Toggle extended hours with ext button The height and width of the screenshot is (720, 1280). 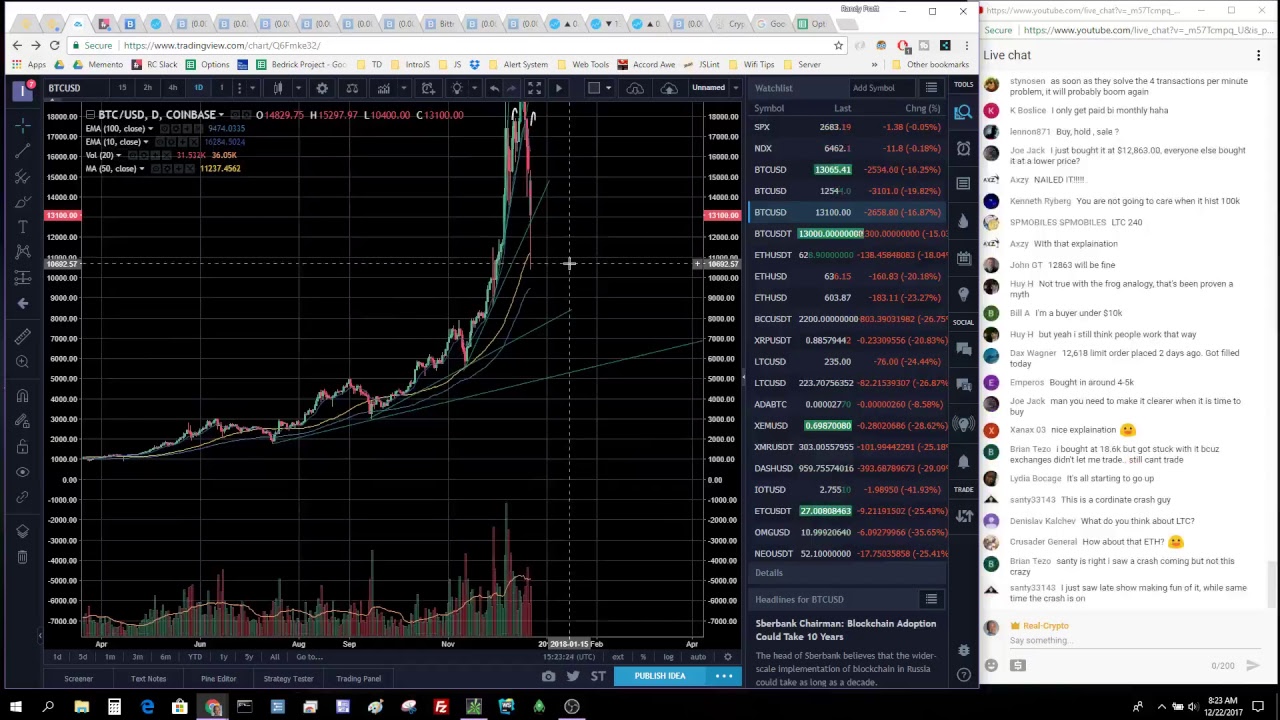(x=618, y=657)
